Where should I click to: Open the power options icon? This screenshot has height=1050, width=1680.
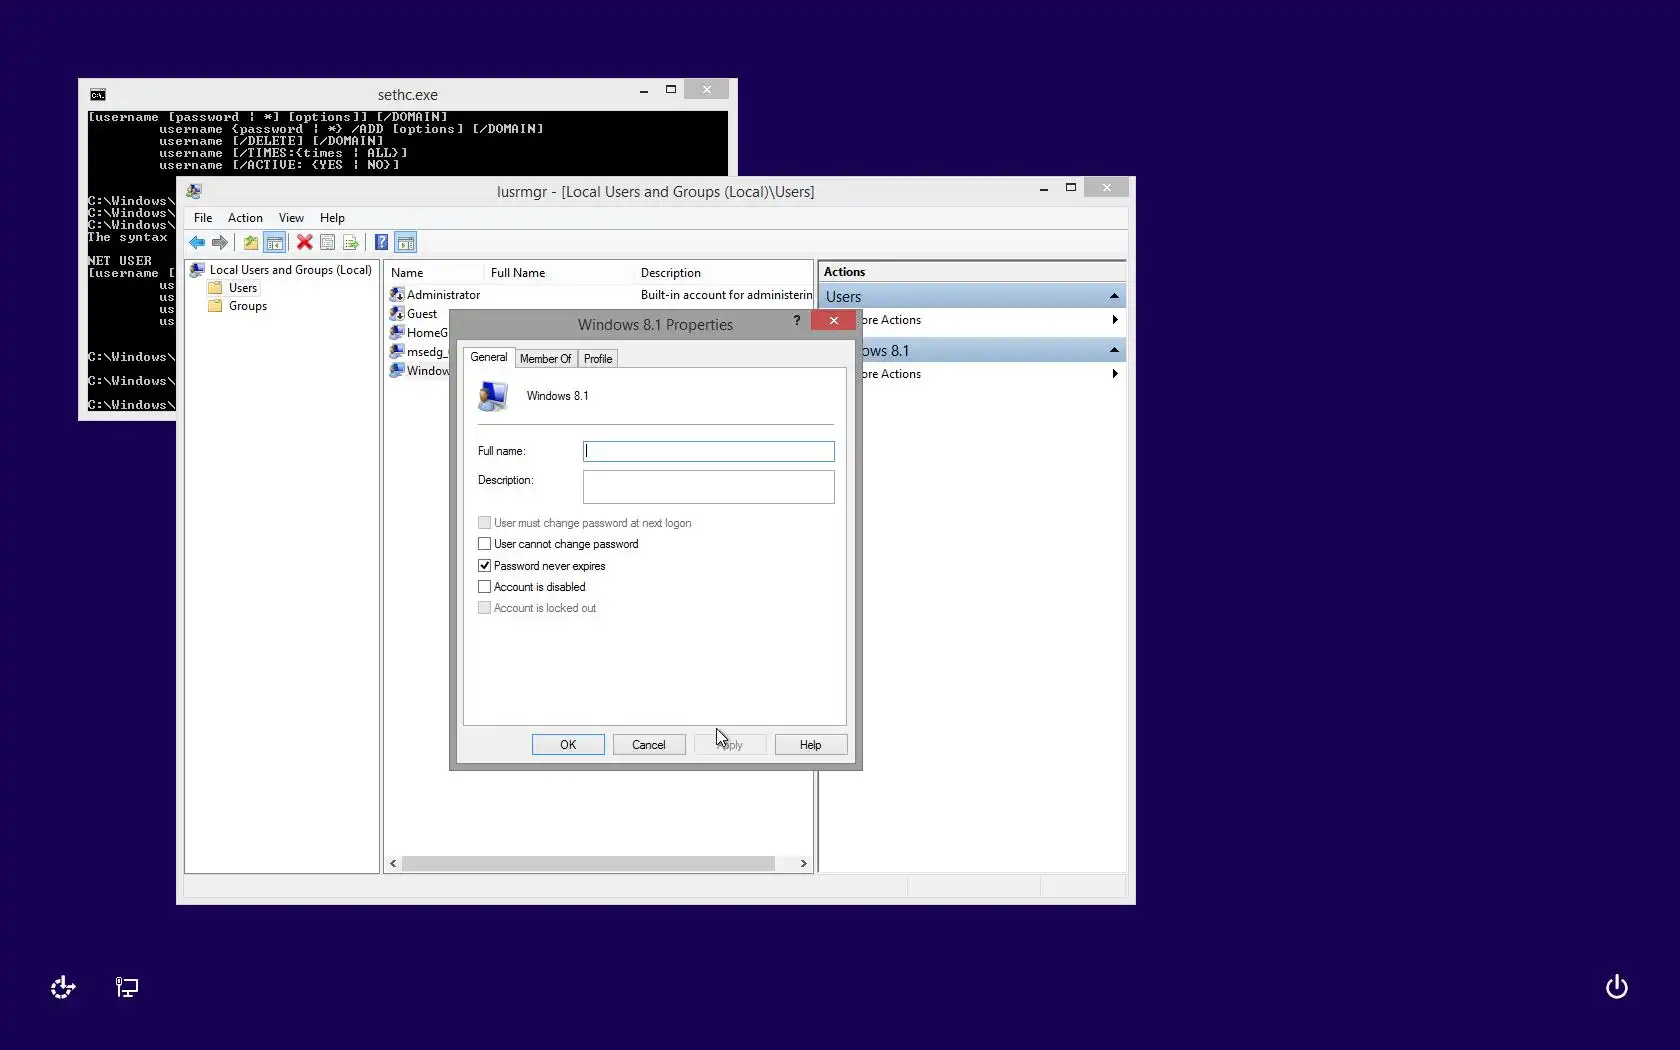(1617, 988)
